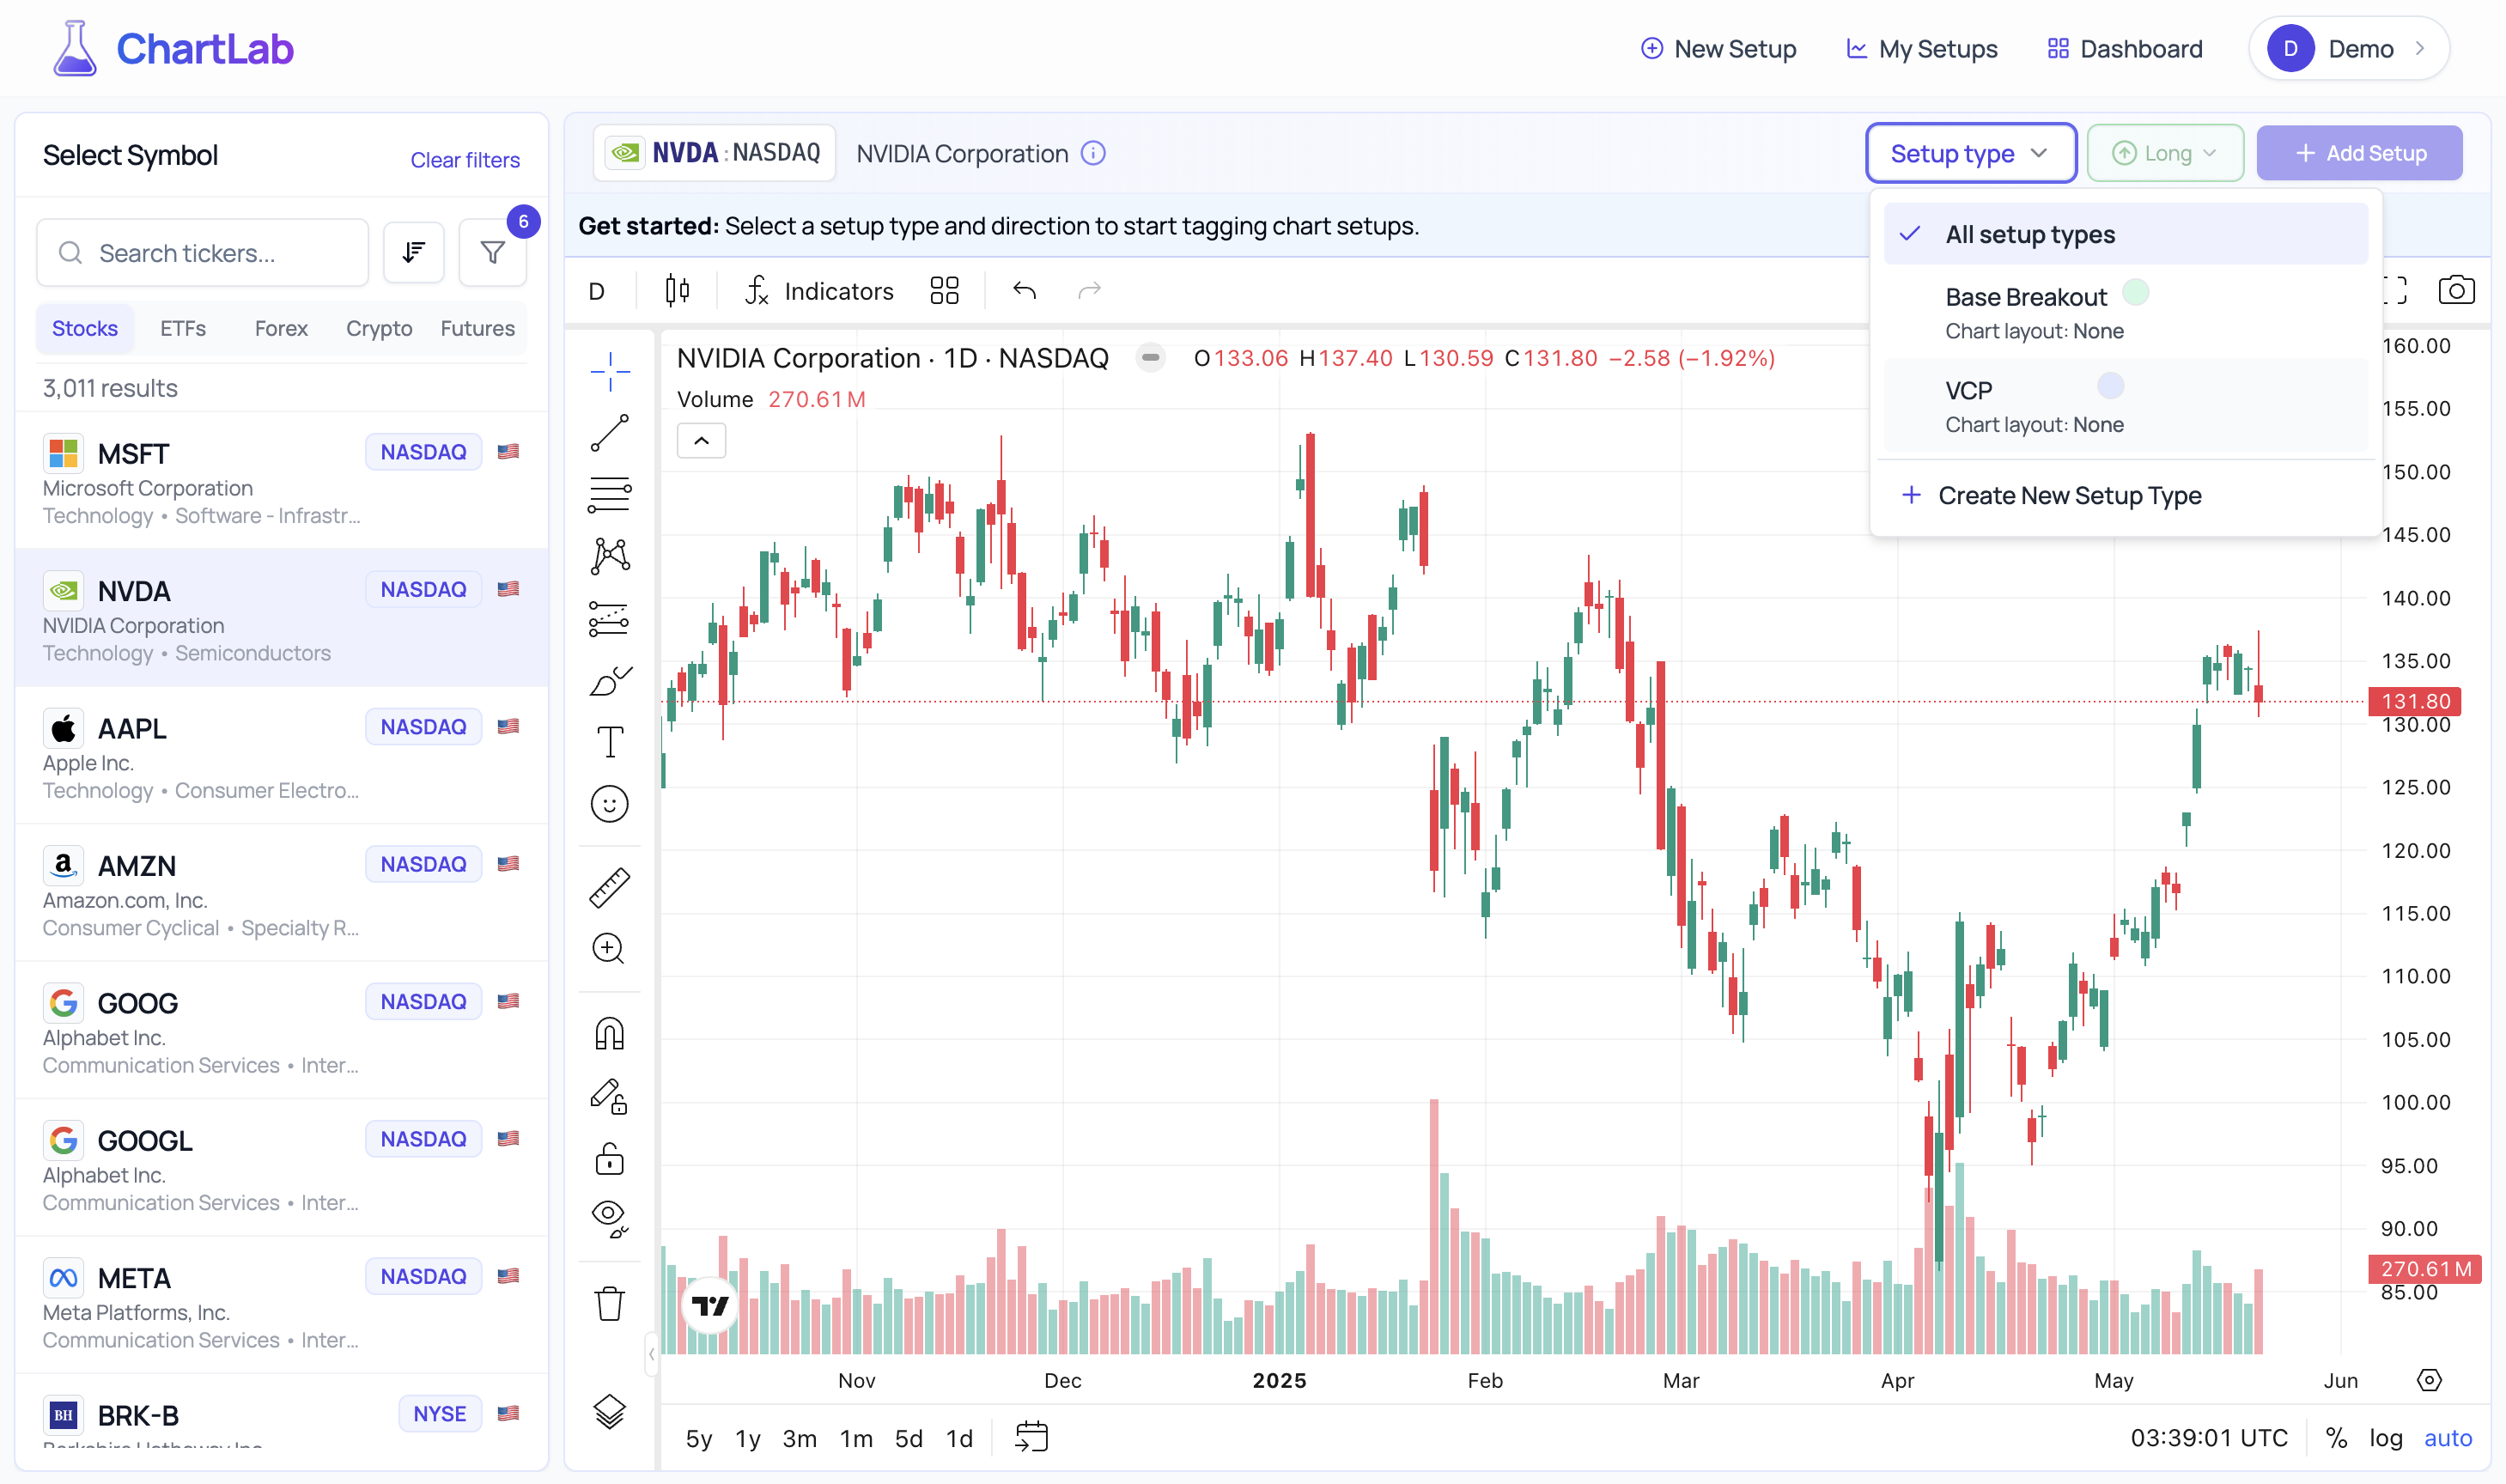The image size is (2506, 1484).
Task: Open the layout templates grid icon
Action: coord(944,290)
